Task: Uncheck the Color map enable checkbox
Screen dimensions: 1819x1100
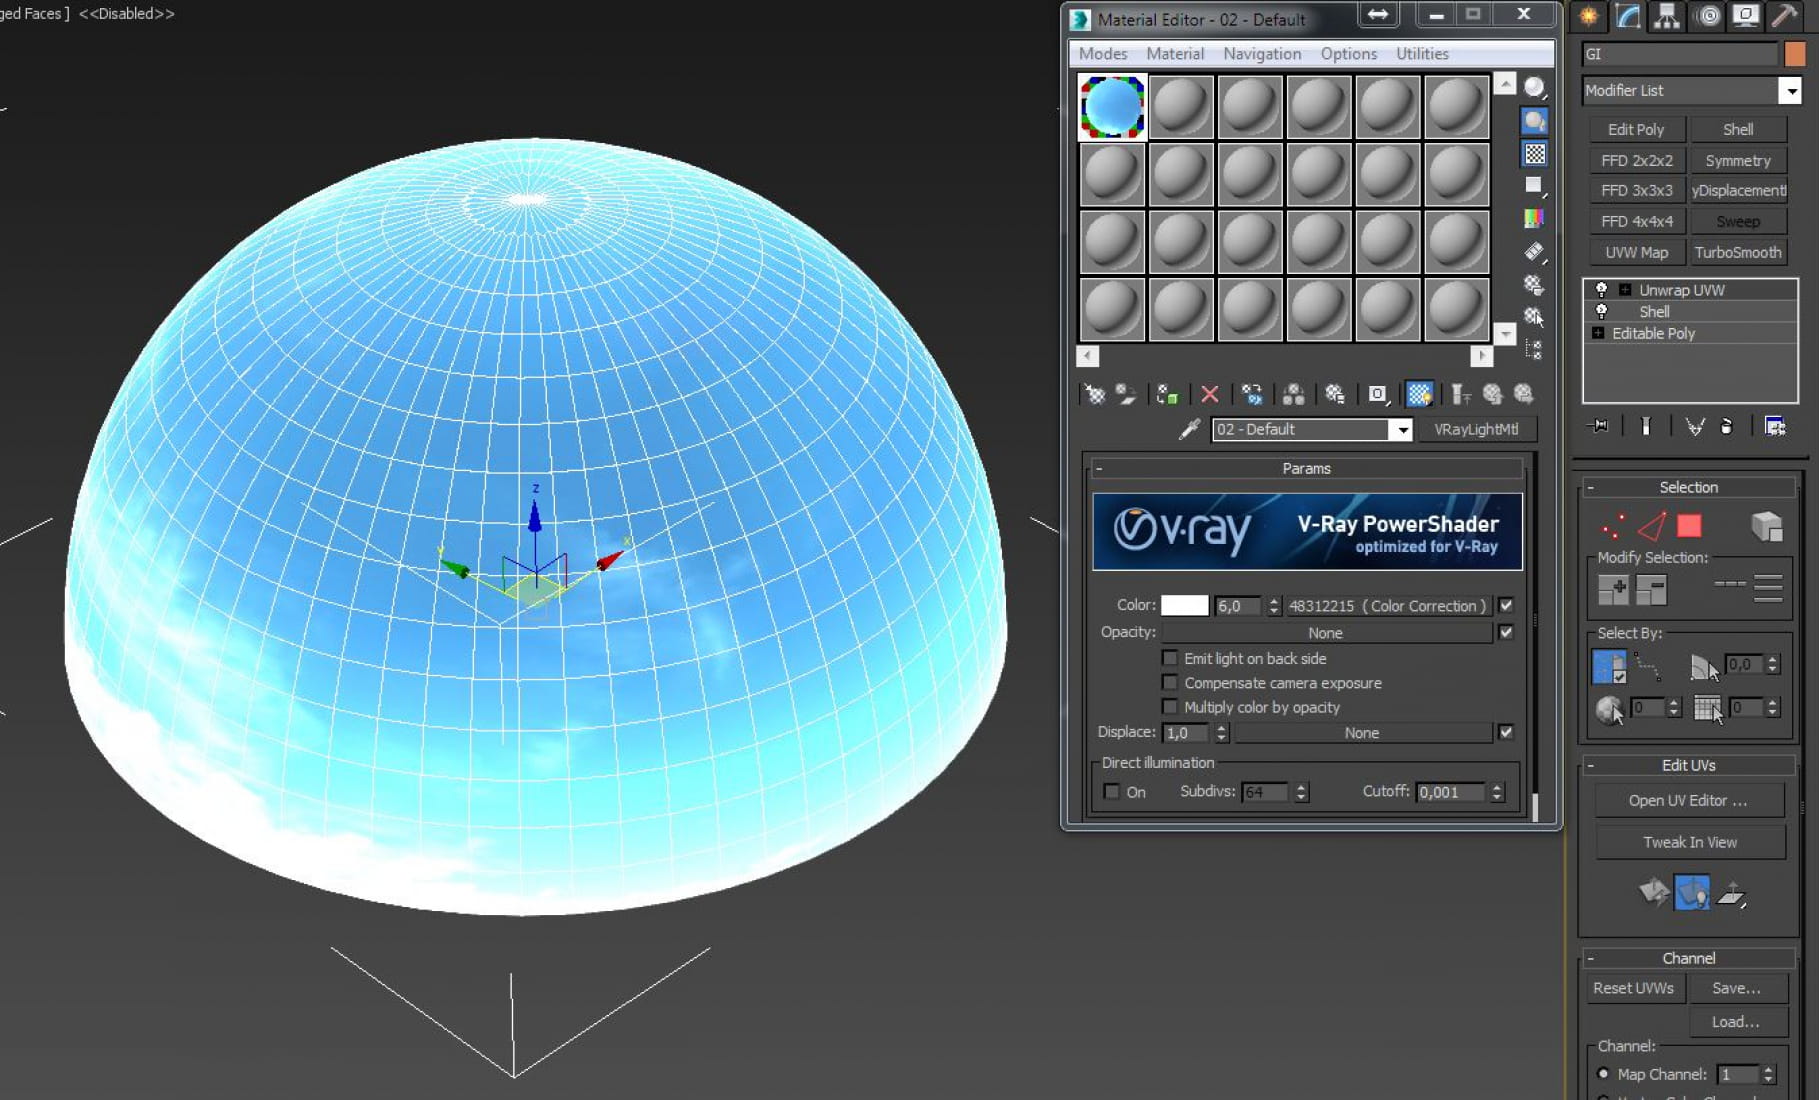Action: point(1506,605)
